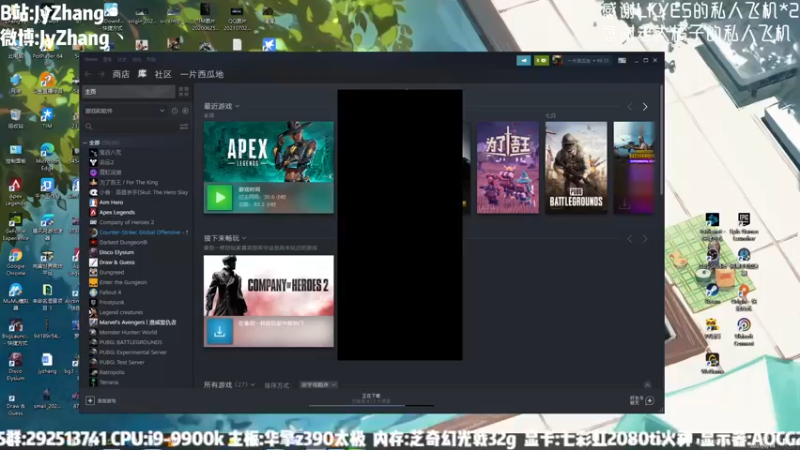The width and height of the screenshot is (800, 450).
Task: Open the account name dropdown in title bar
Action: pyautogui.click(x=588, y=61)
